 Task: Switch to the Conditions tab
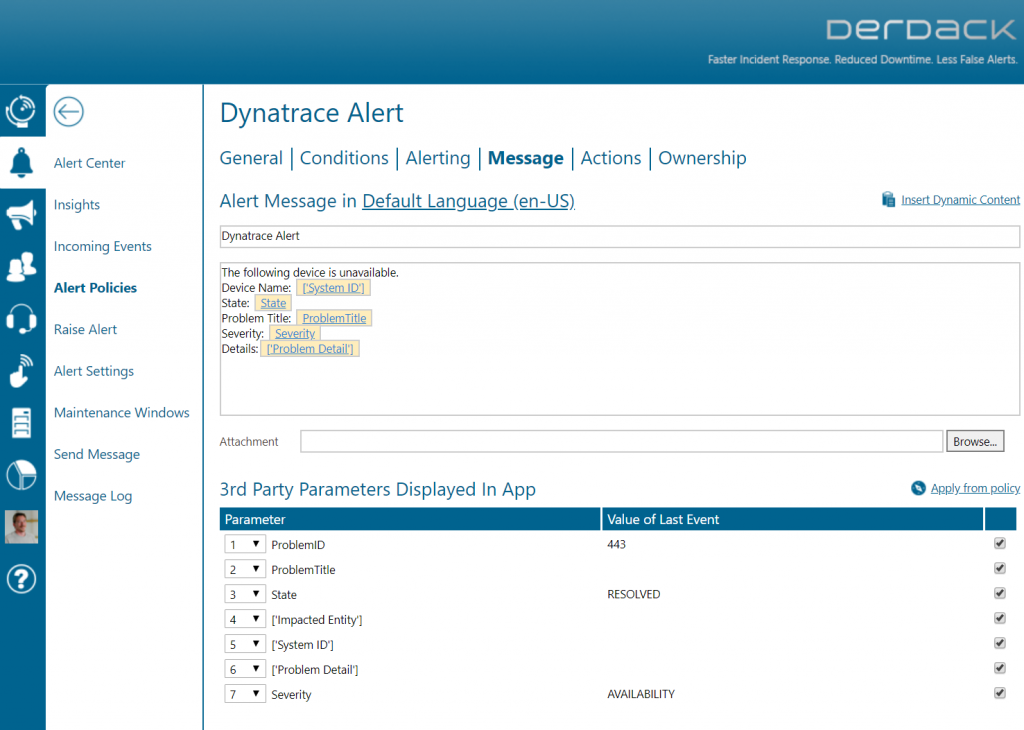(x=344, y=158)
